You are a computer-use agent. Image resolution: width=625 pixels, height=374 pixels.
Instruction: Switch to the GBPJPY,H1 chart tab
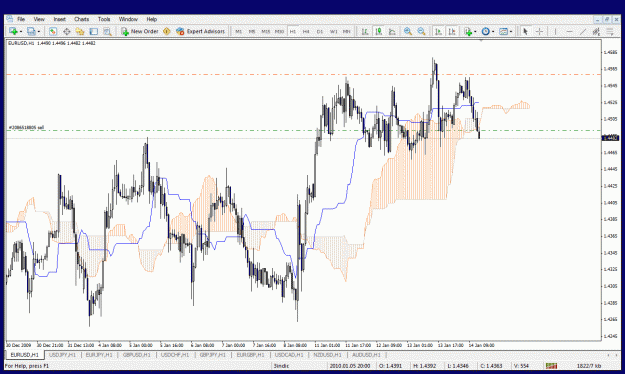click(213, 355)
